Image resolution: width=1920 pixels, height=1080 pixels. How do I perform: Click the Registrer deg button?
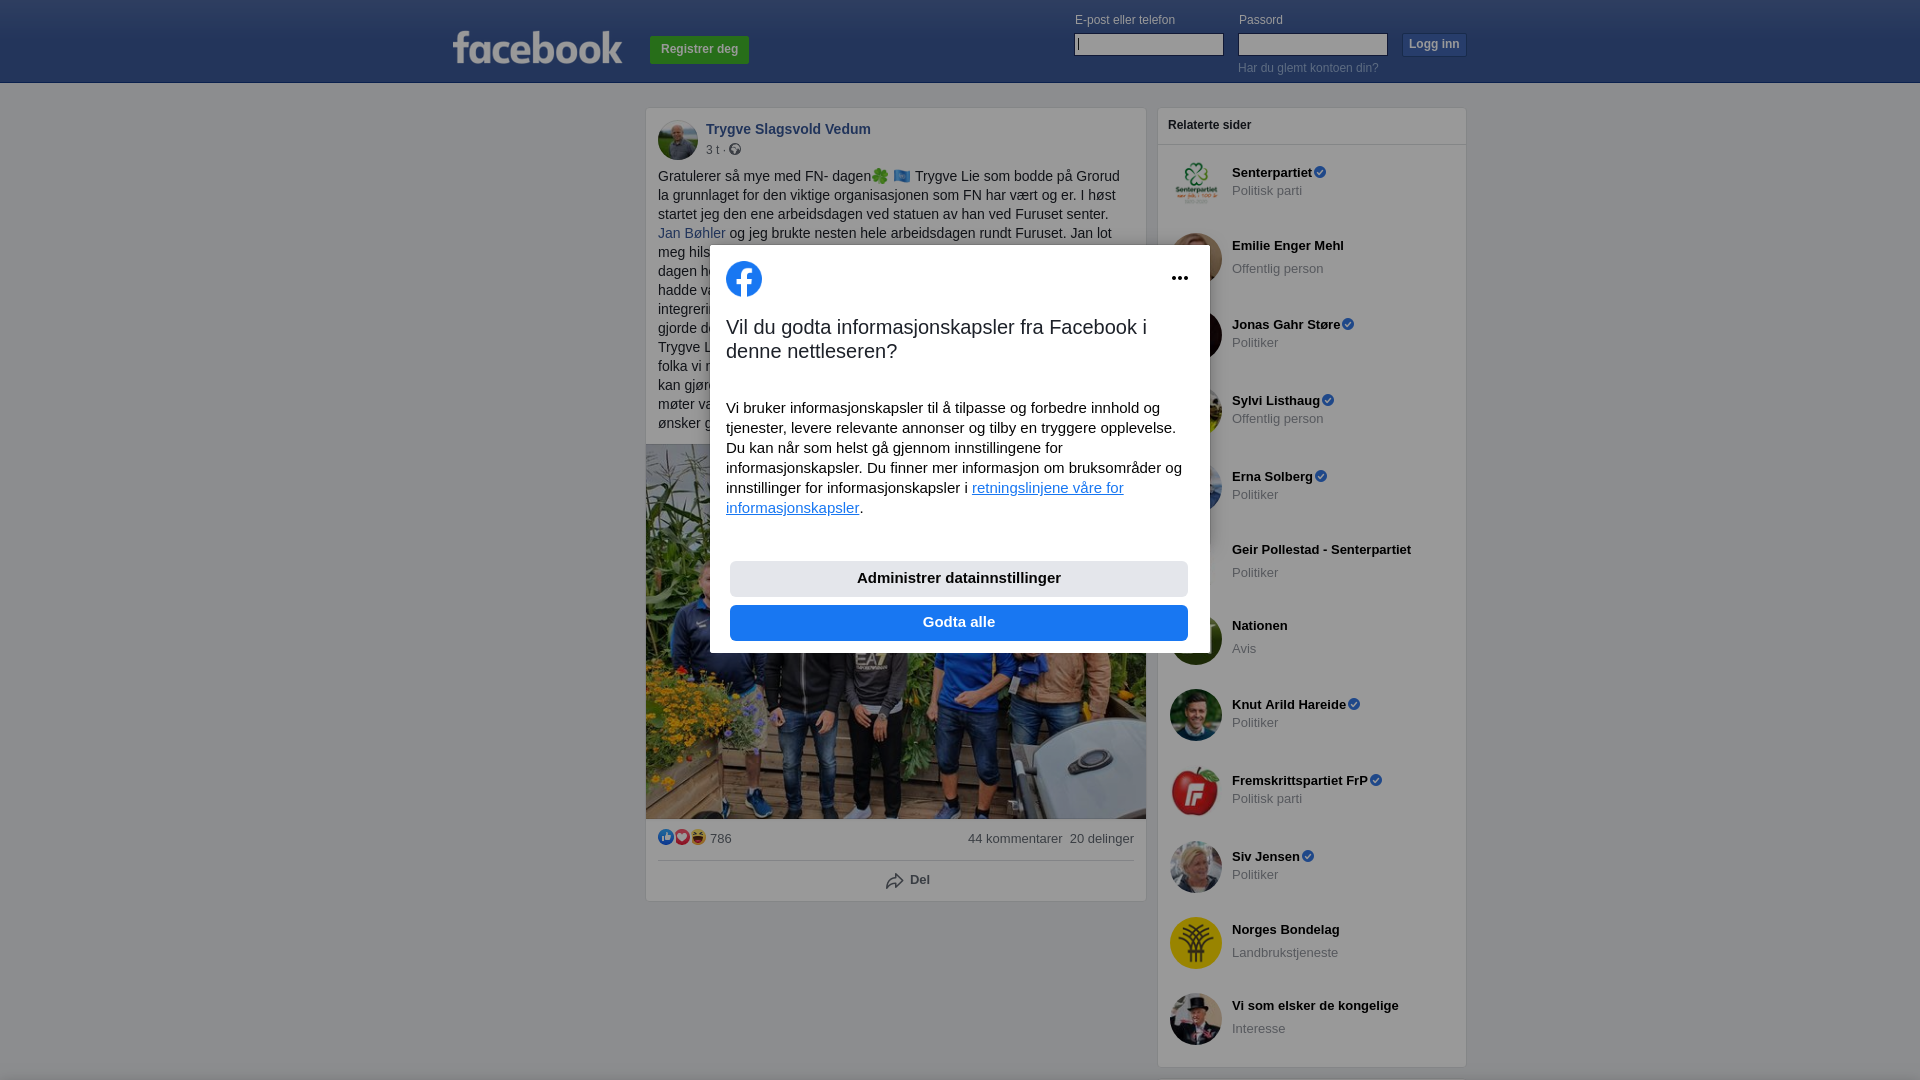[699, 50]
